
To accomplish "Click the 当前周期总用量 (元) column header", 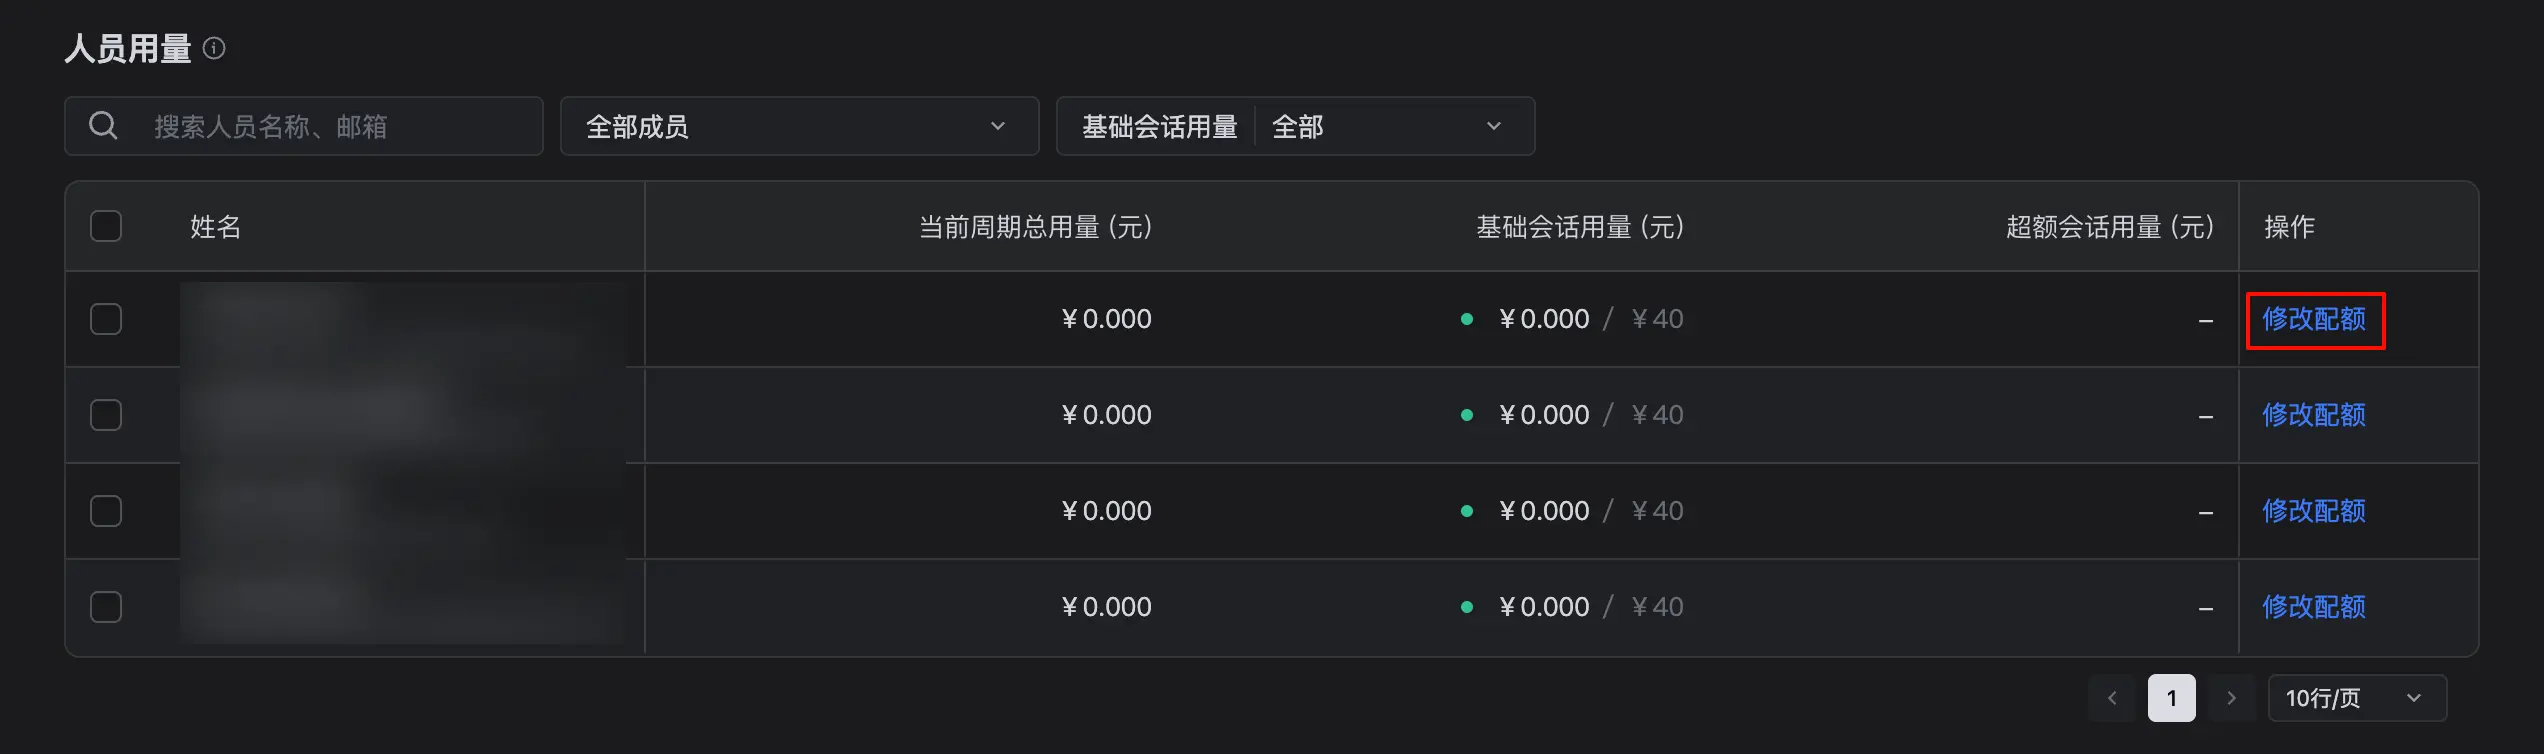I will pos(1035,227).
